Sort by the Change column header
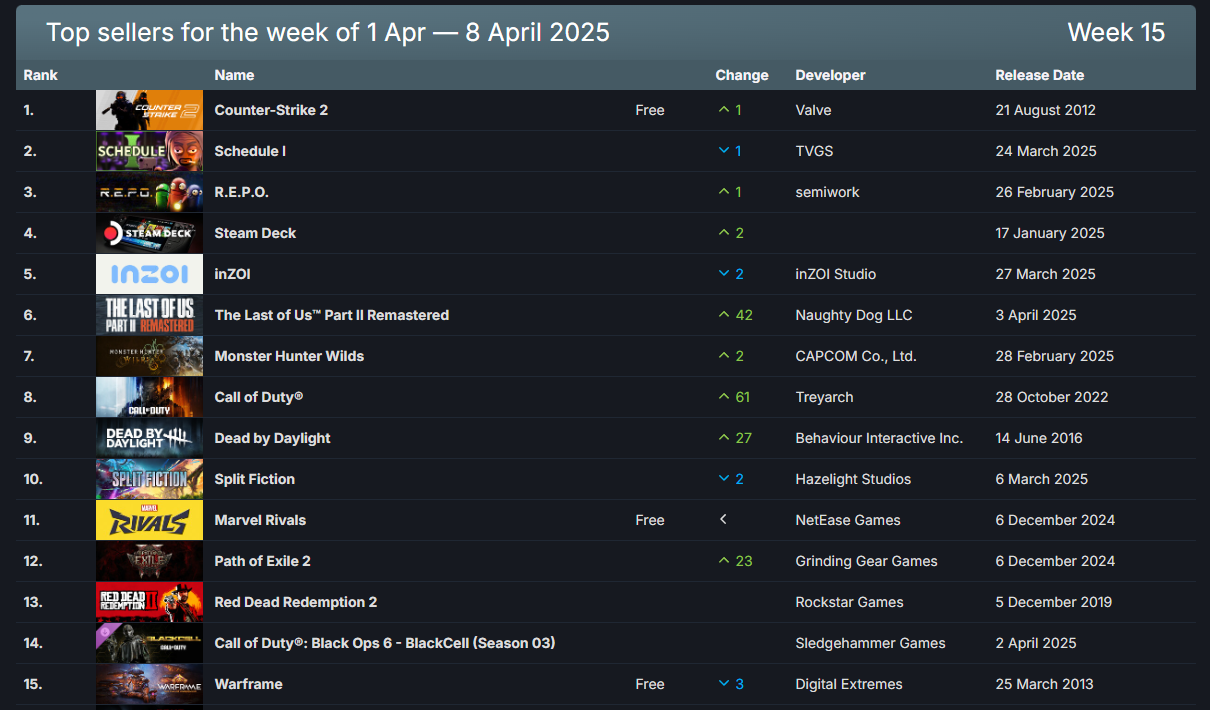 click(742, 75)
